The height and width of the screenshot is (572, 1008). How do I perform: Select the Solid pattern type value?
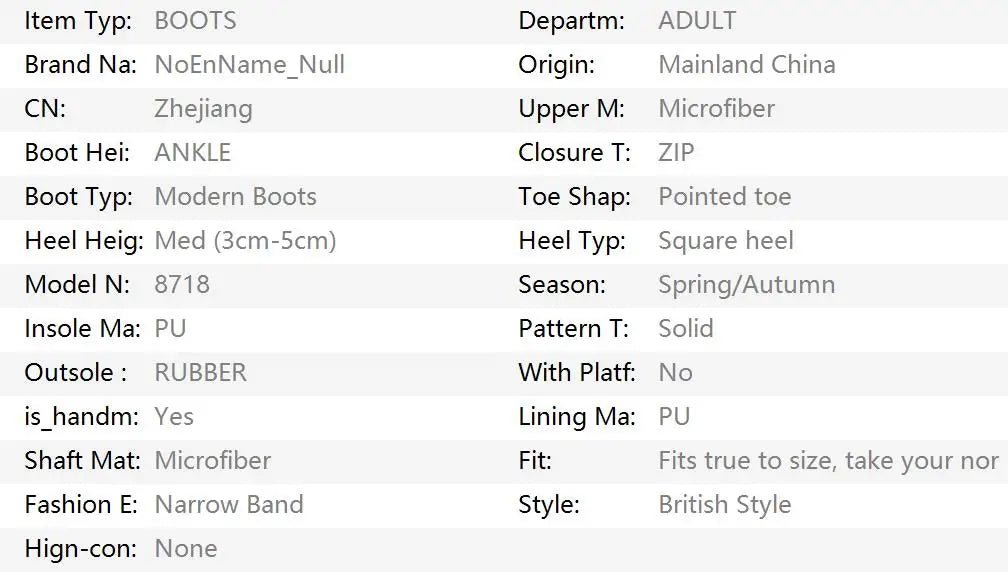click(x=685, y=329)
